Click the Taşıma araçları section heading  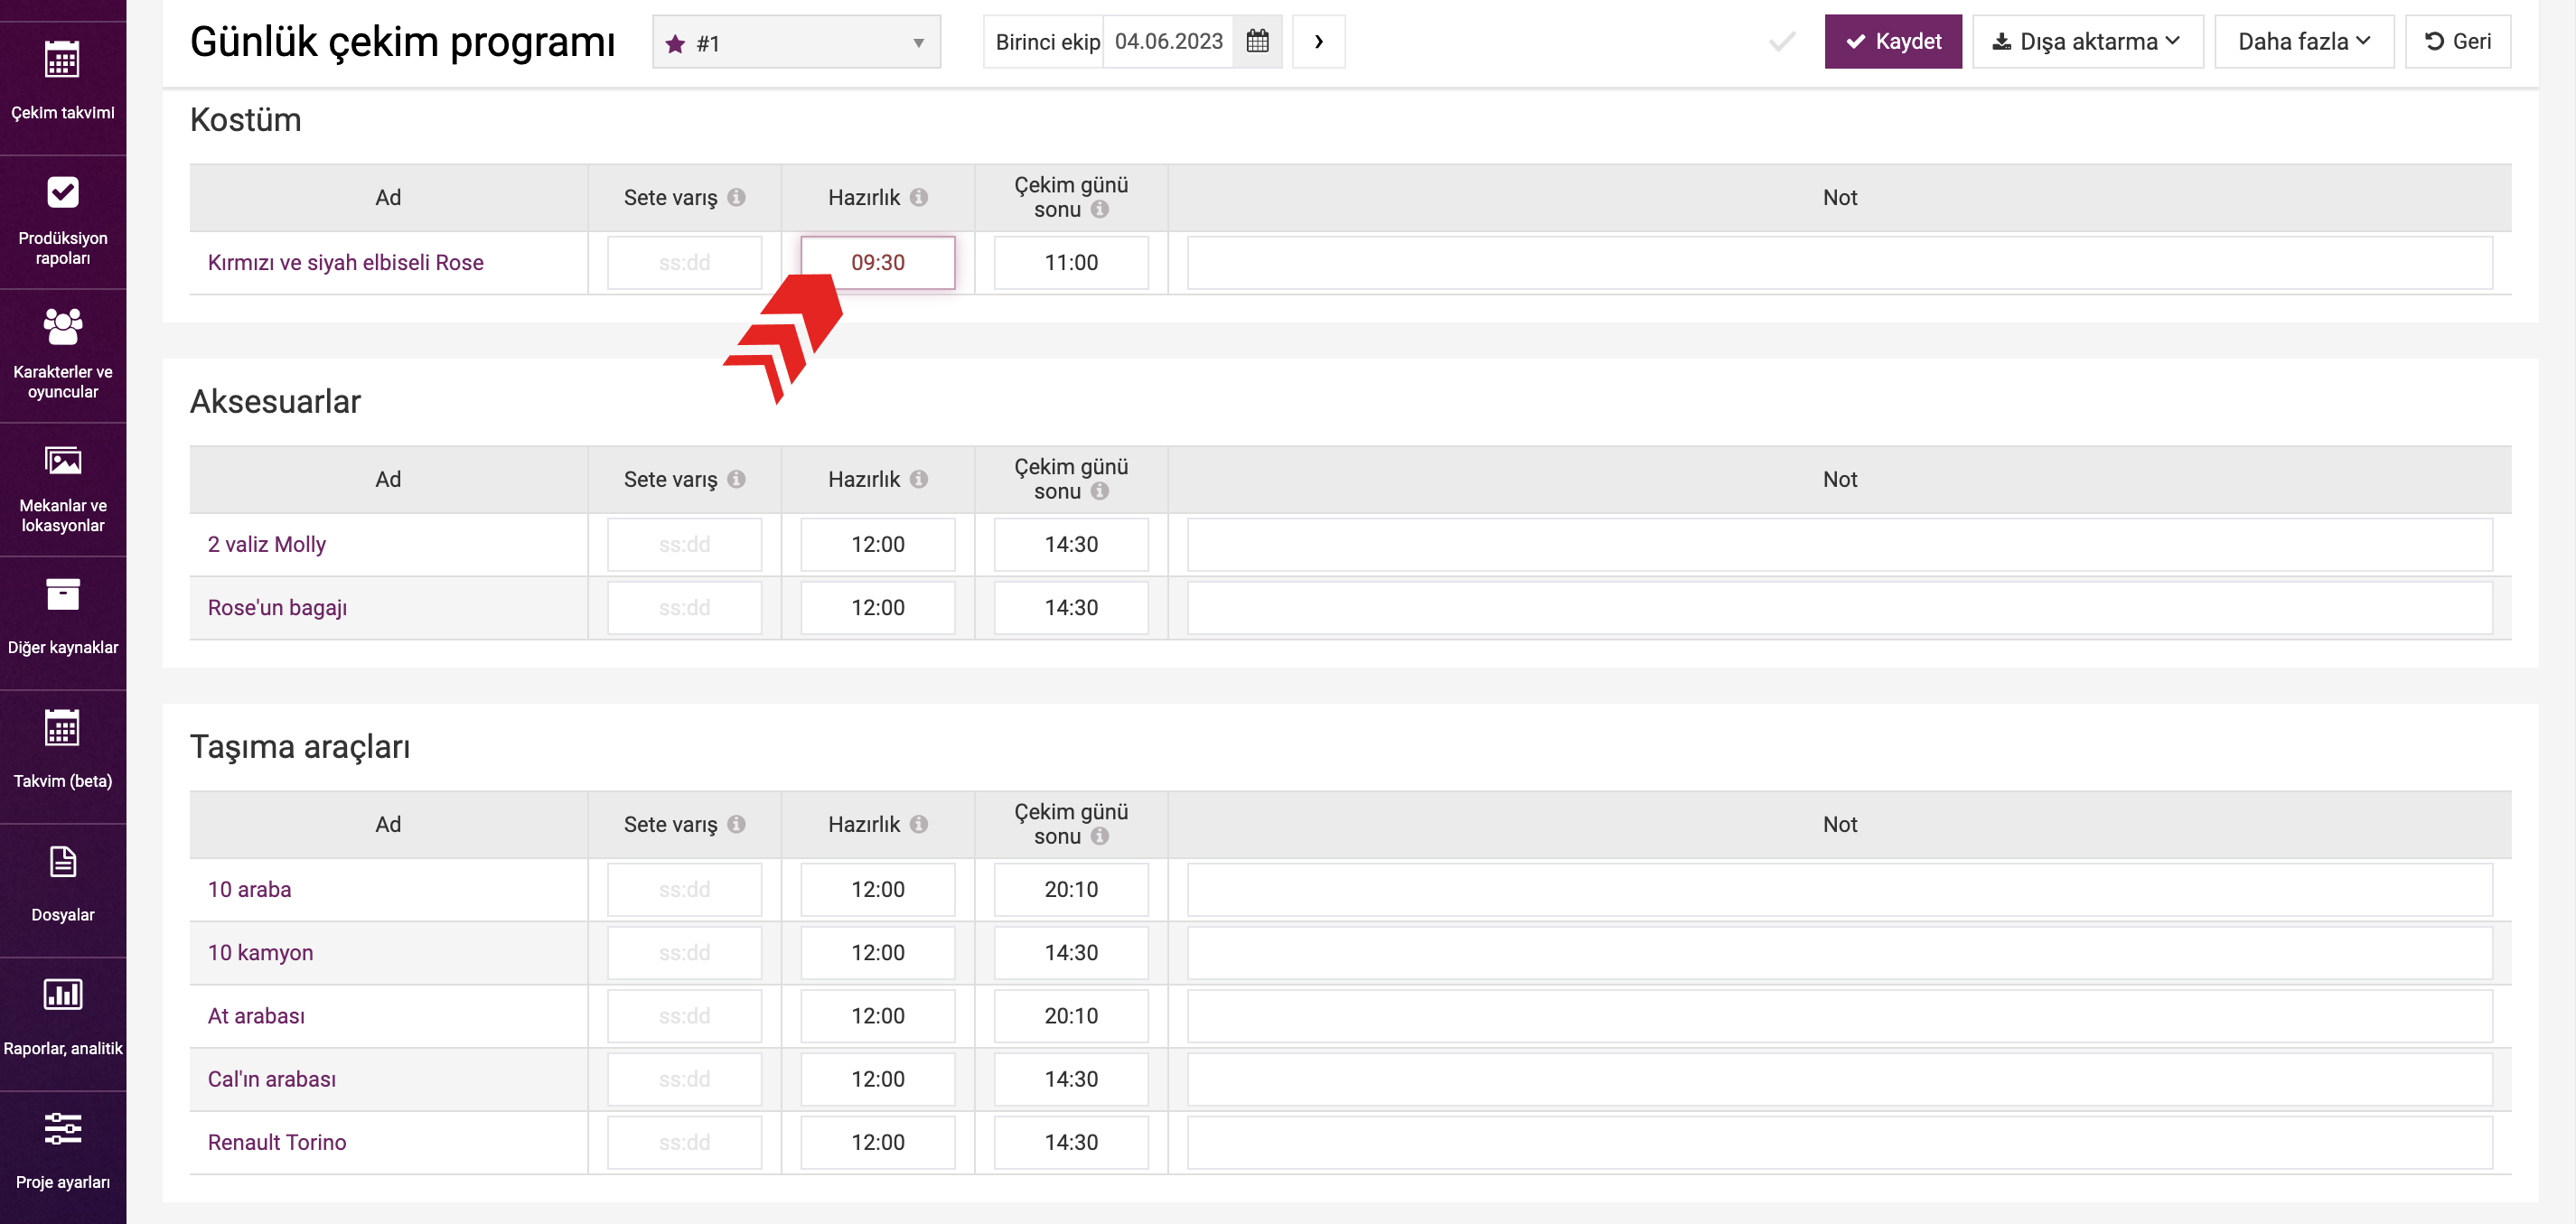[x=300, y=747]
